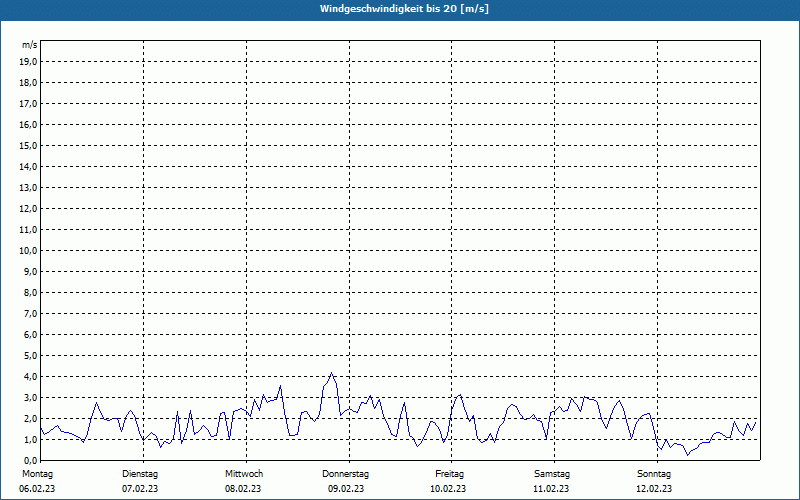Viewport: 800px width, 500px height.
Task: Click the 'Samstag' day label
Action: (552, 474)
